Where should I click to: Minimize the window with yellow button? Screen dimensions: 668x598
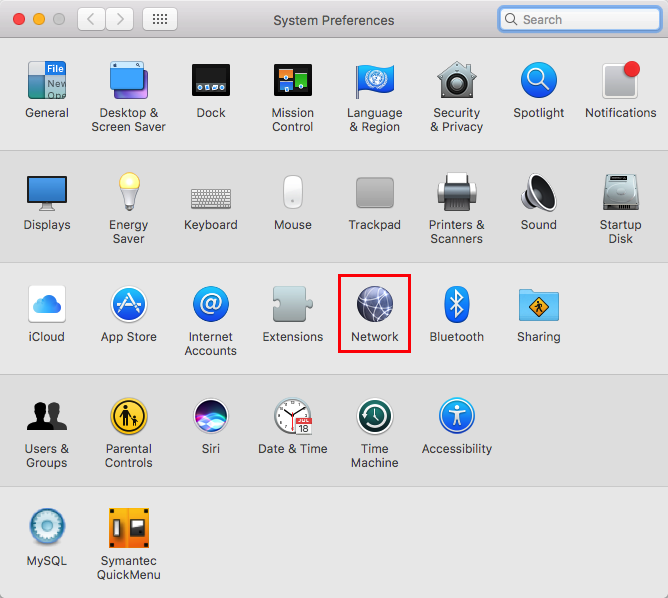39,19
